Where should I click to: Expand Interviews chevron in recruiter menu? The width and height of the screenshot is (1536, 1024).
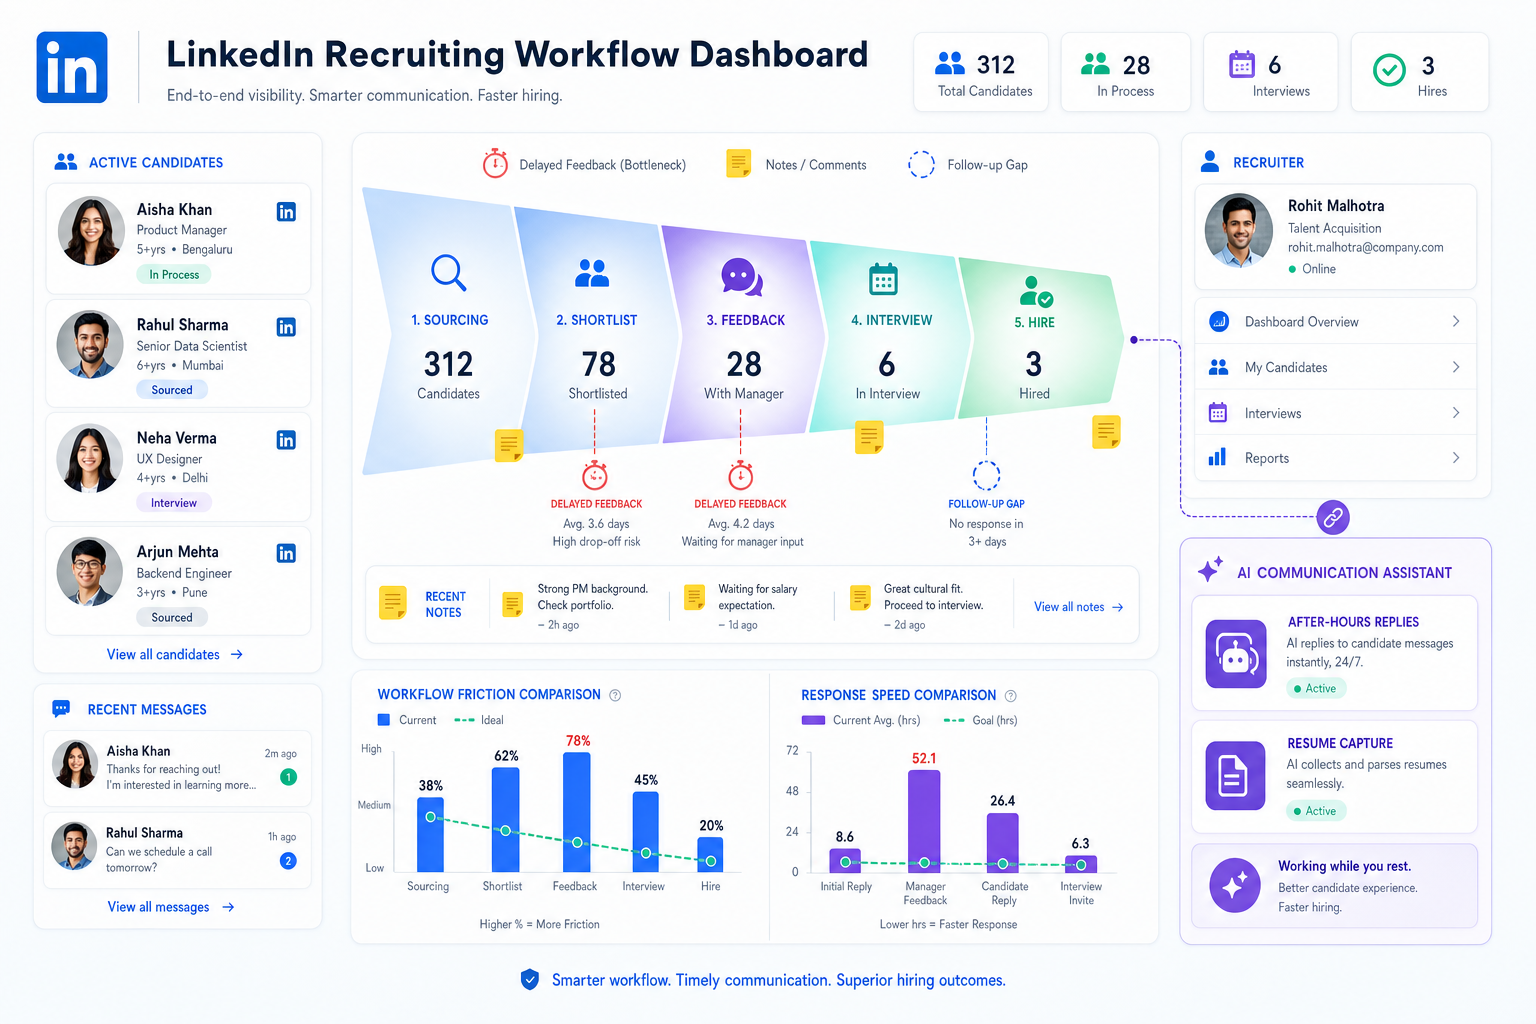coord(1456,413)
